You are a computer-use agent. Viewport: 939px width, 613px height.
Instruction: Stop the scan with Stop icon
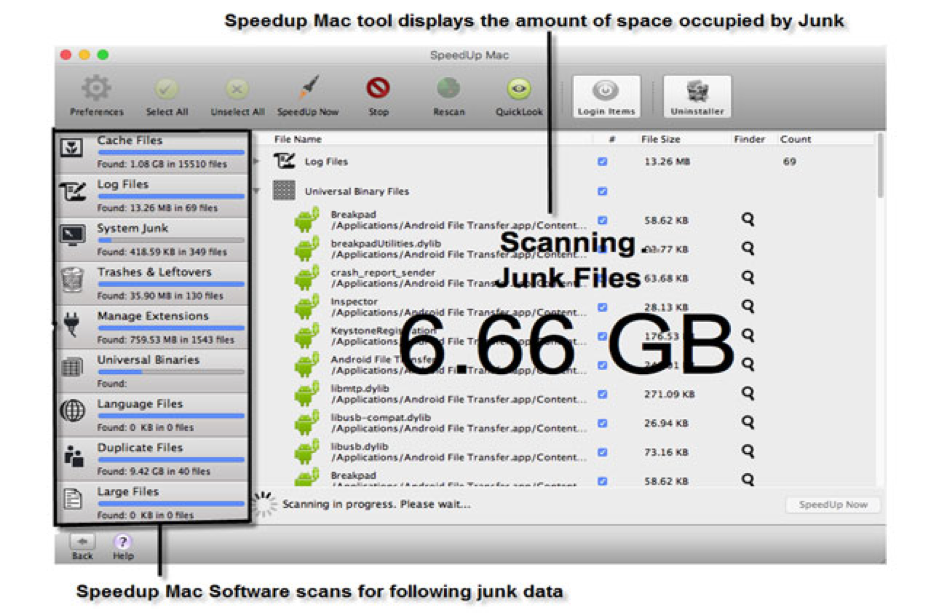pyautogui.click(x=378, y=91)
